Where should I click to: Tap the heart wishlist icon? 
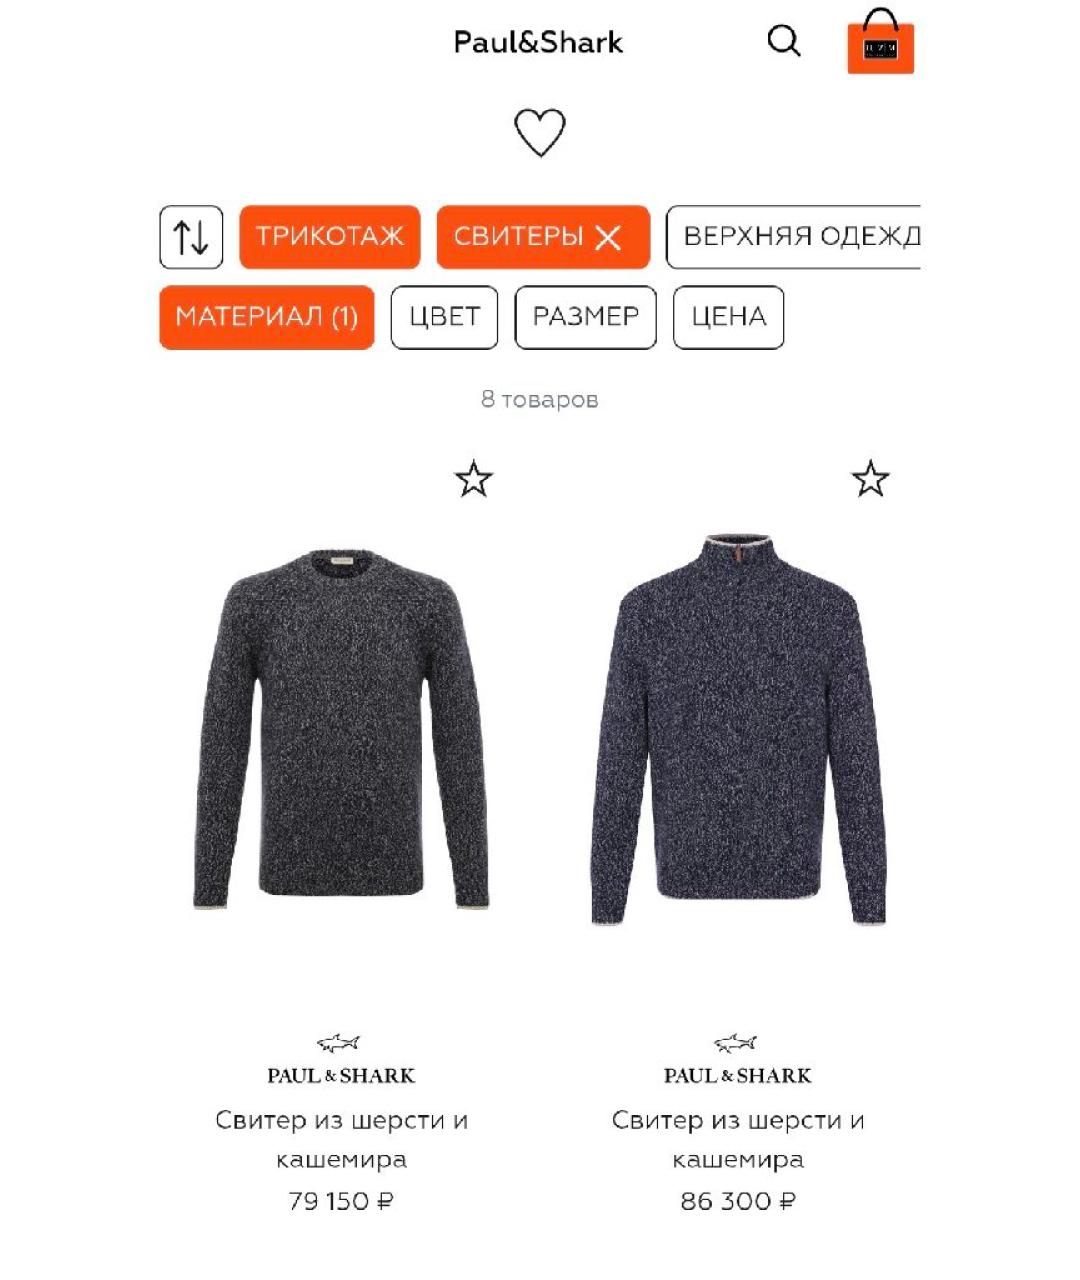(540, 132)
